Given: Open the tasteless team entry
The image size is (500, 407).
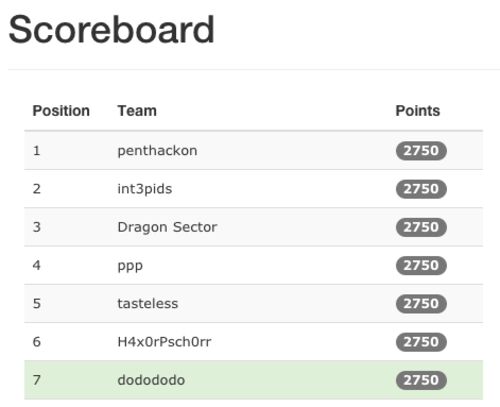Looking at the screenshot, I should coord(148,303).
